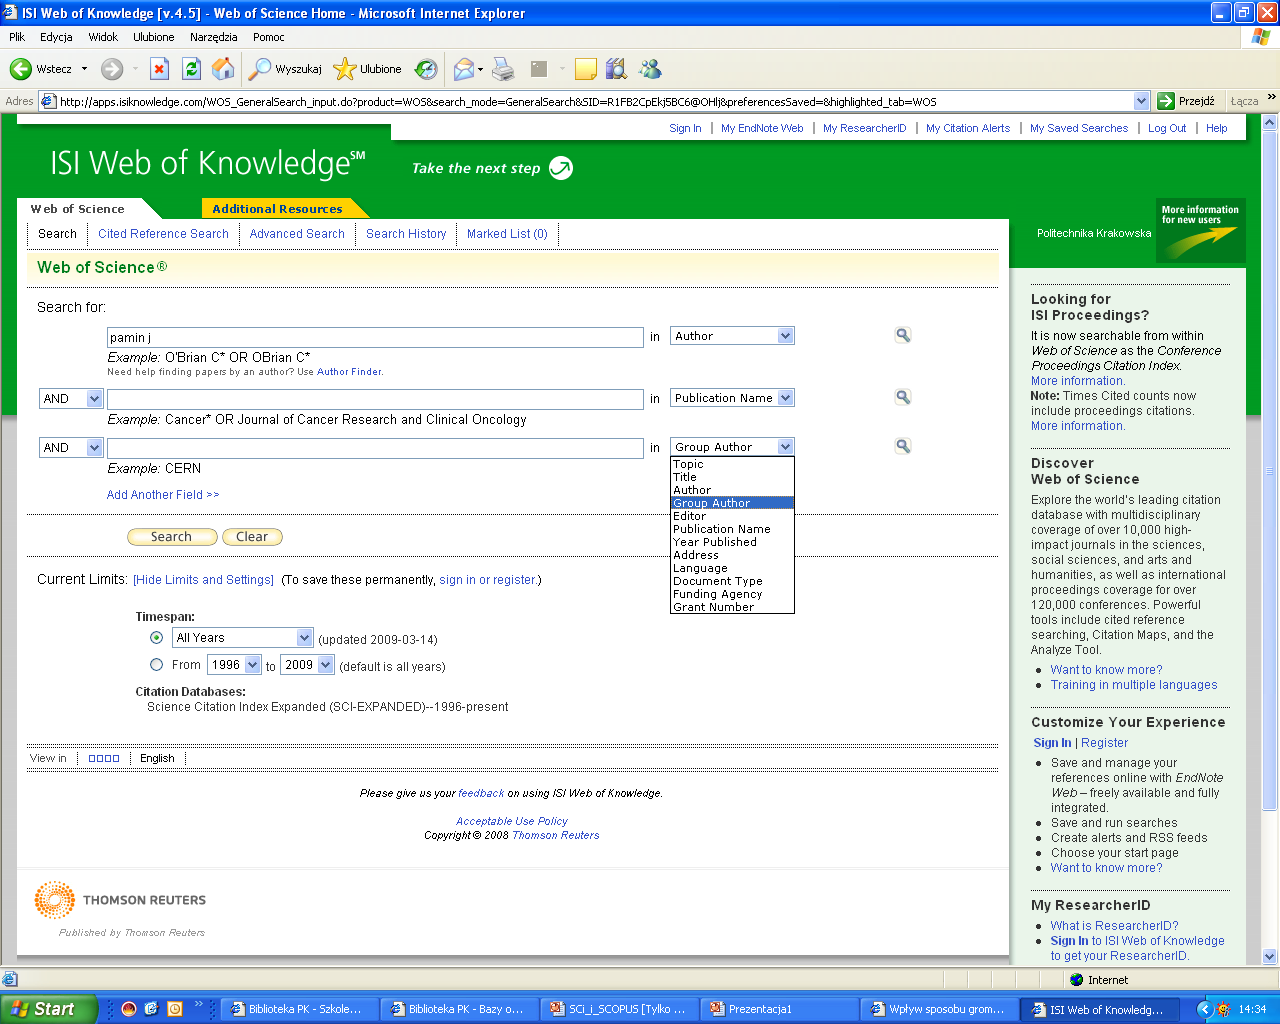Select the All Years timespan radio button
Screen dimensions: 1280x1024
click(157, 638)
